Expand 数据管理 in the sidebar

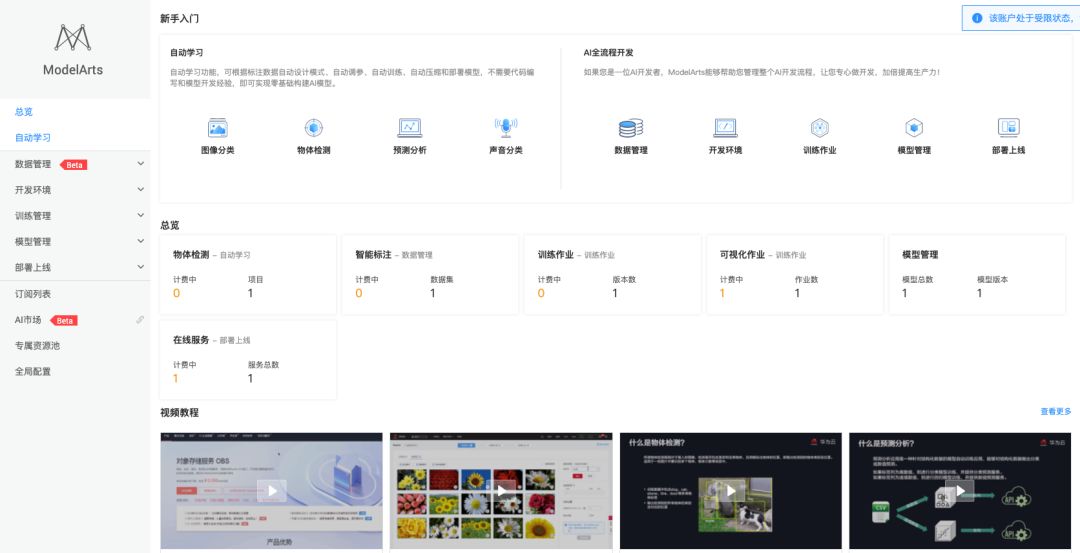[140, 164]
